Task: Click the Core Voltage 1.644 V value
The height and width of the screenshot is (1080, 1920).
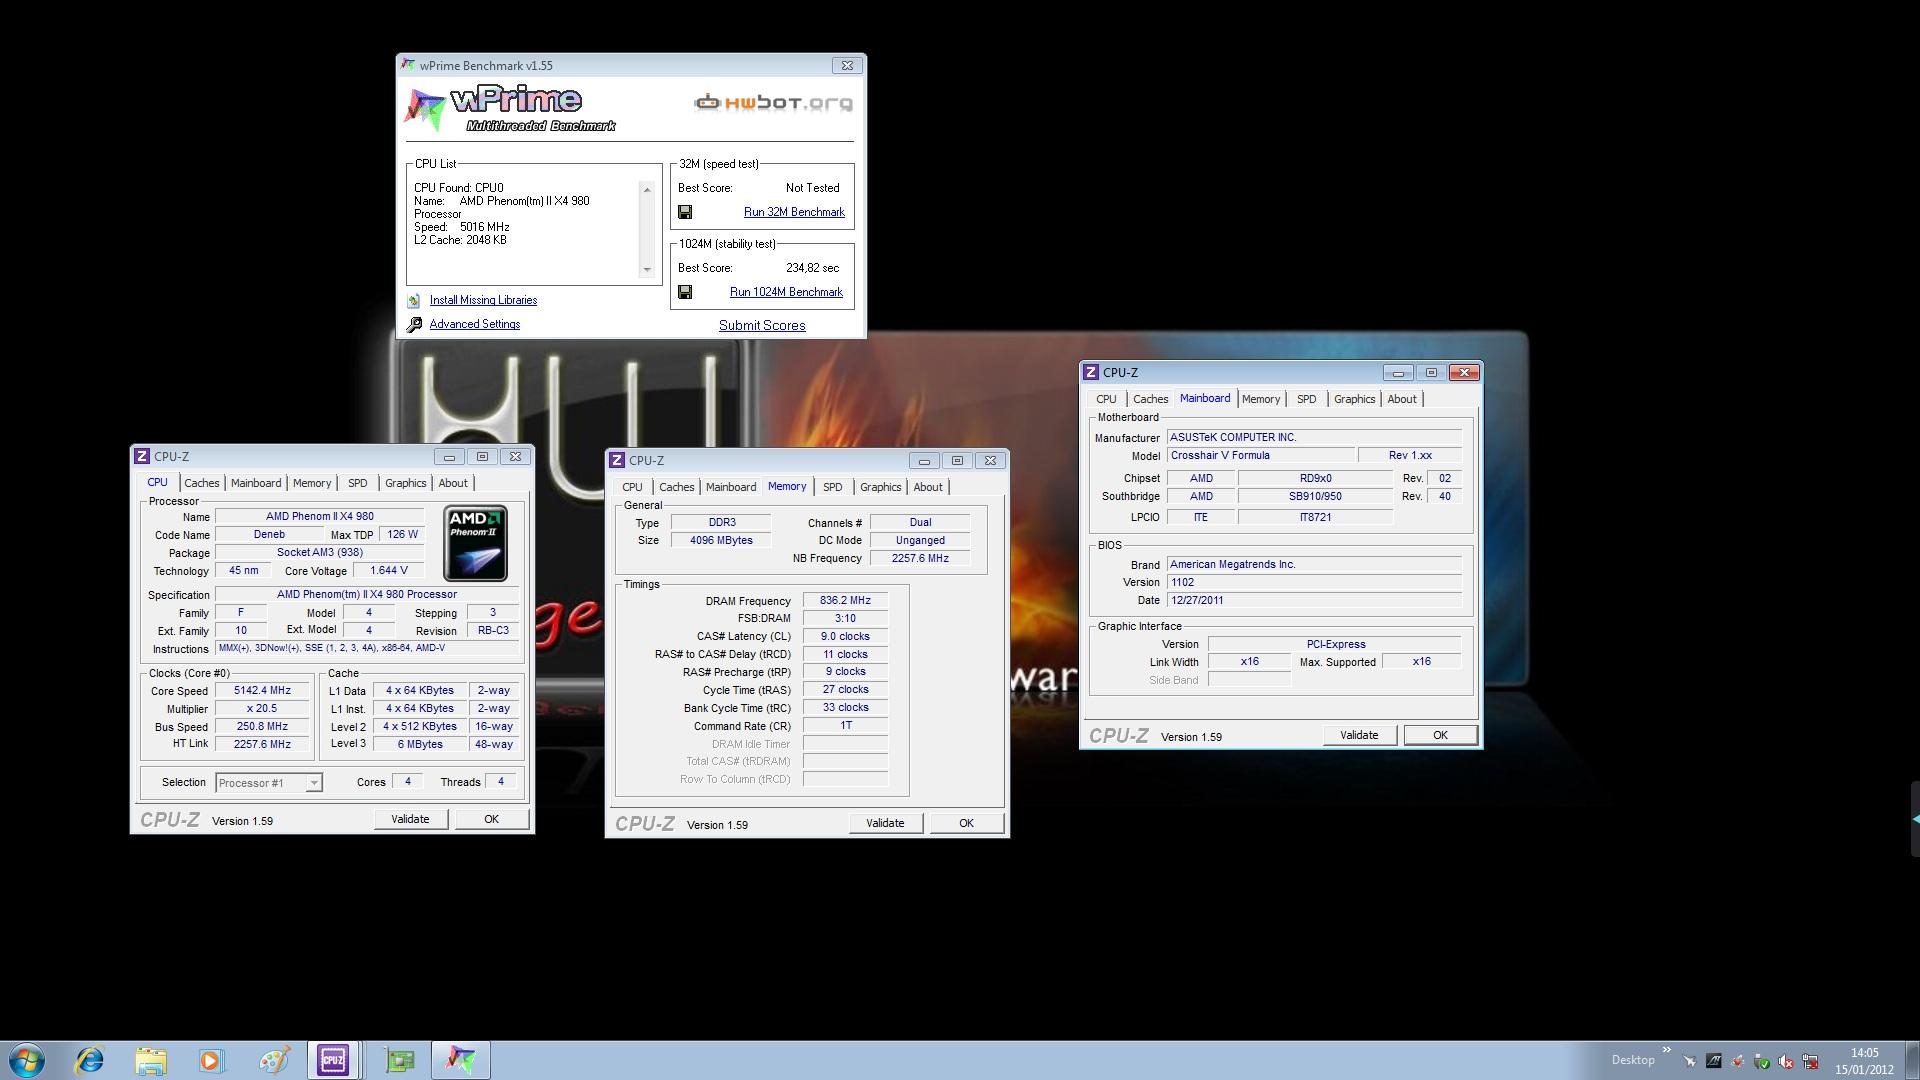Action: point(389,570)
